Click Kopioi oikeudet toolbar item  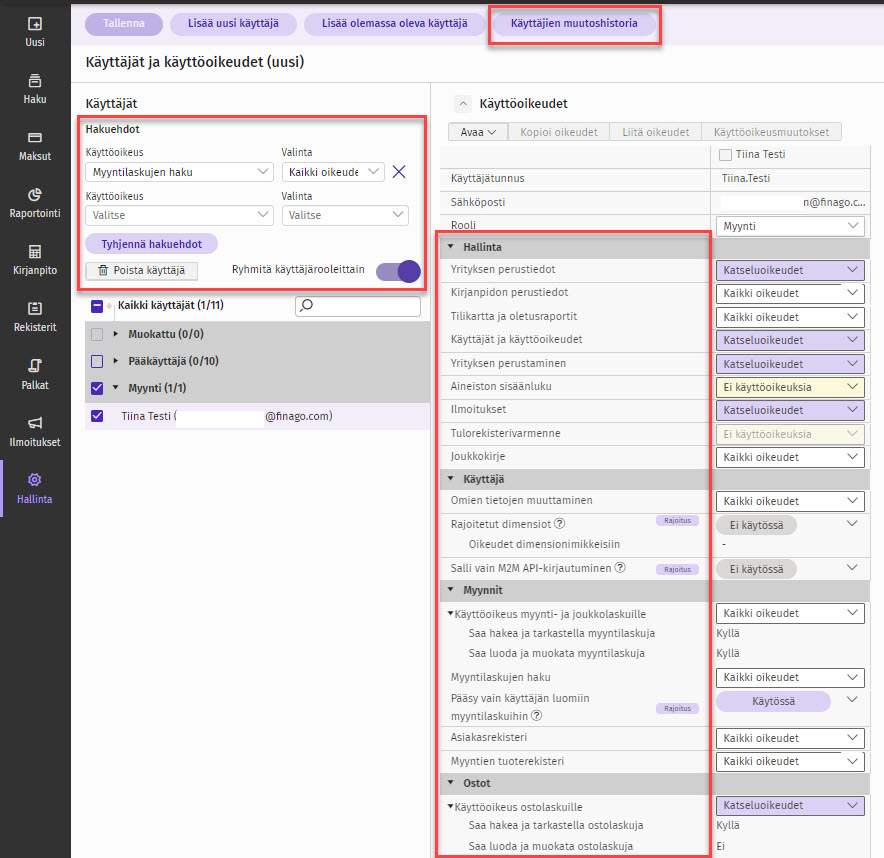(559, 132)
